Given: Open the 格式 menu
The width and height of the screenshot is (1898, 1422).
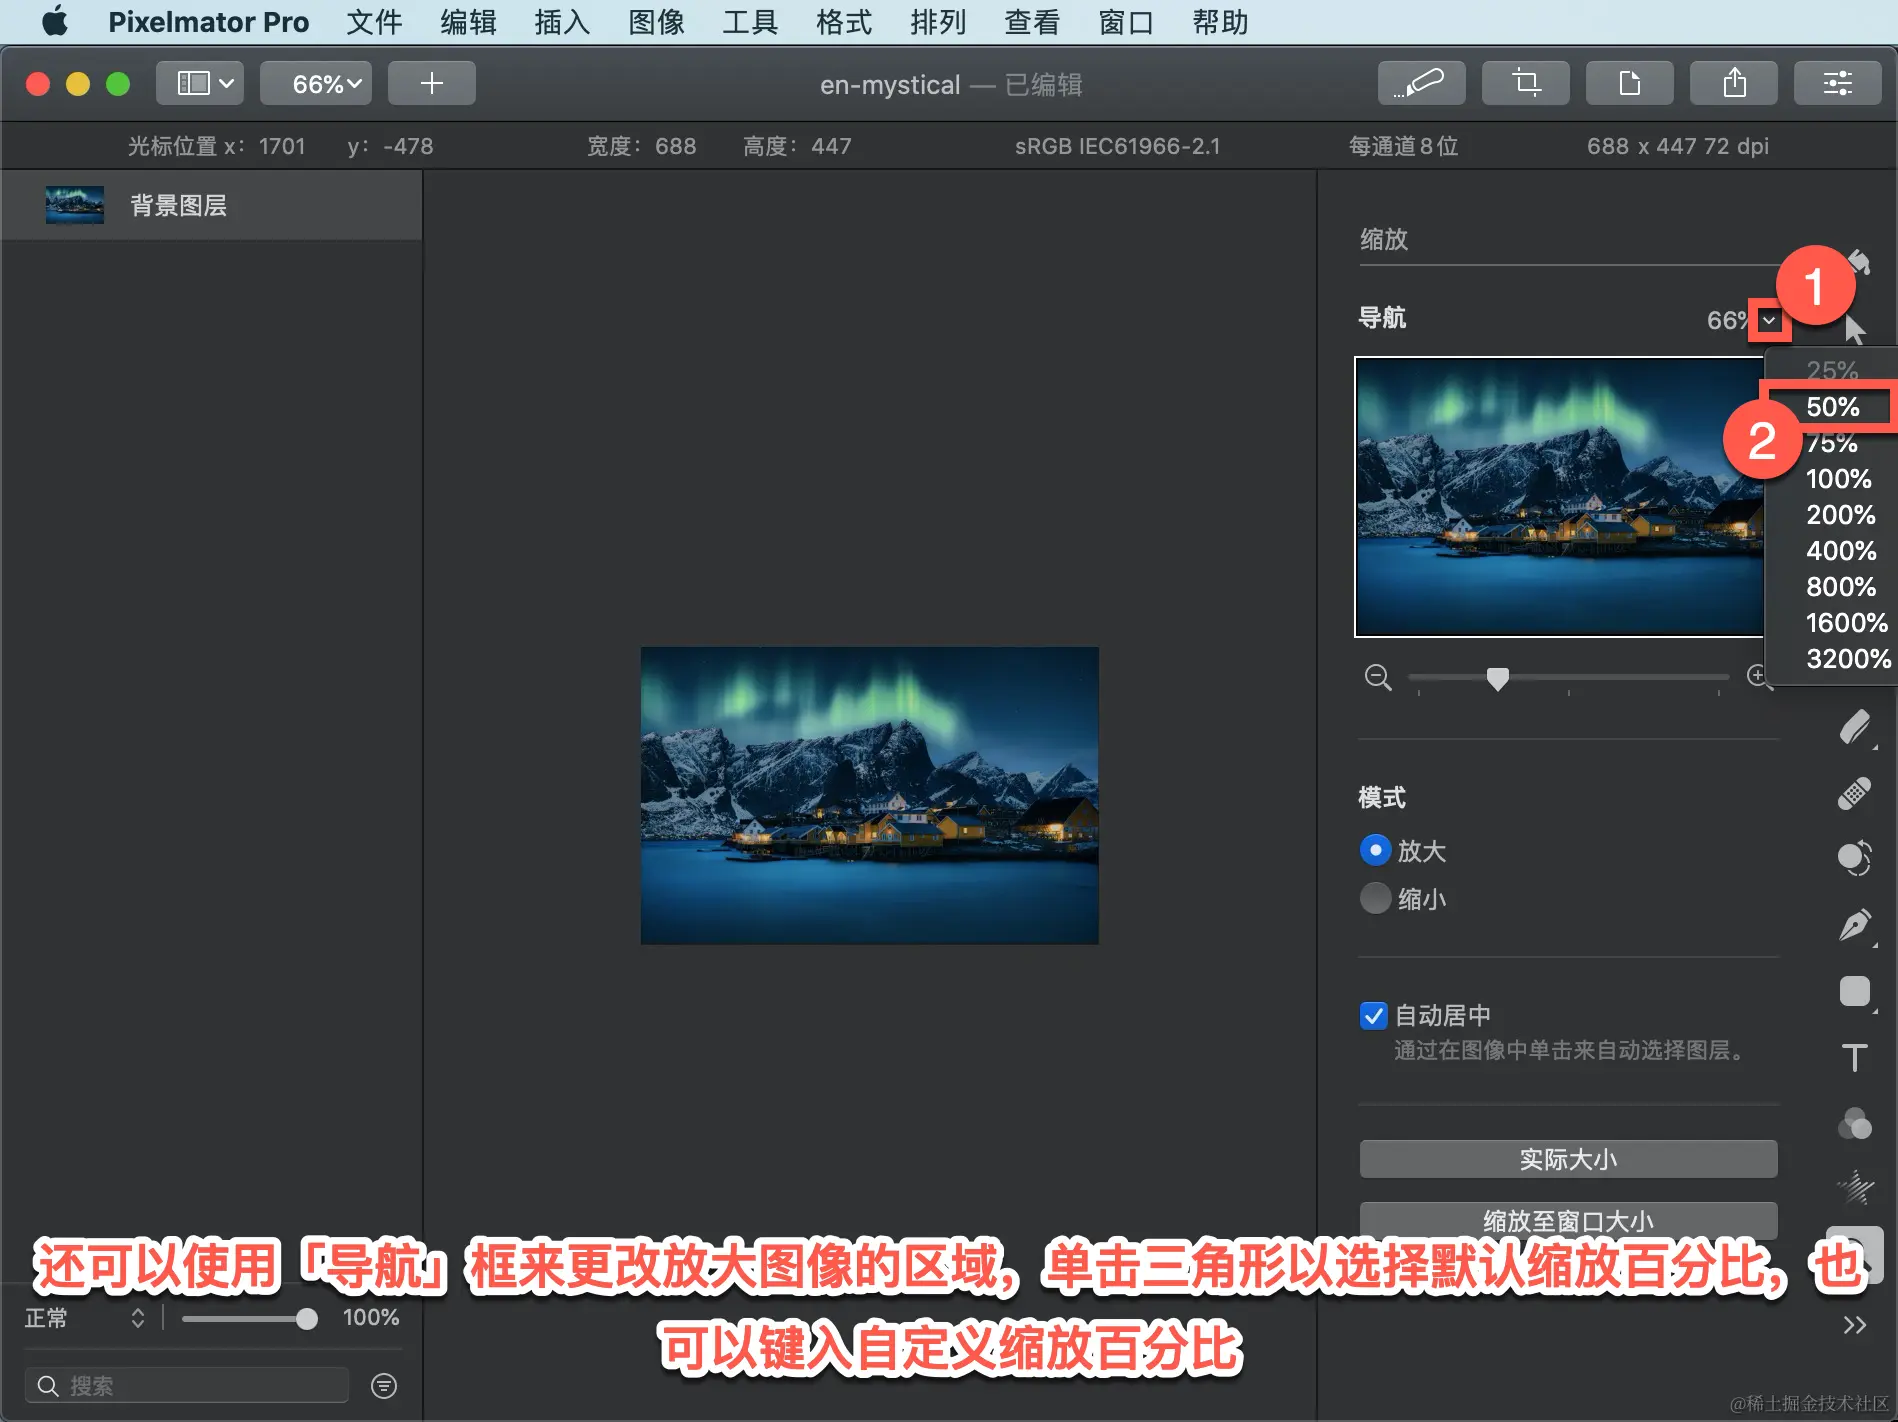Looking at the screenshot, I should [x=844, y=22].
